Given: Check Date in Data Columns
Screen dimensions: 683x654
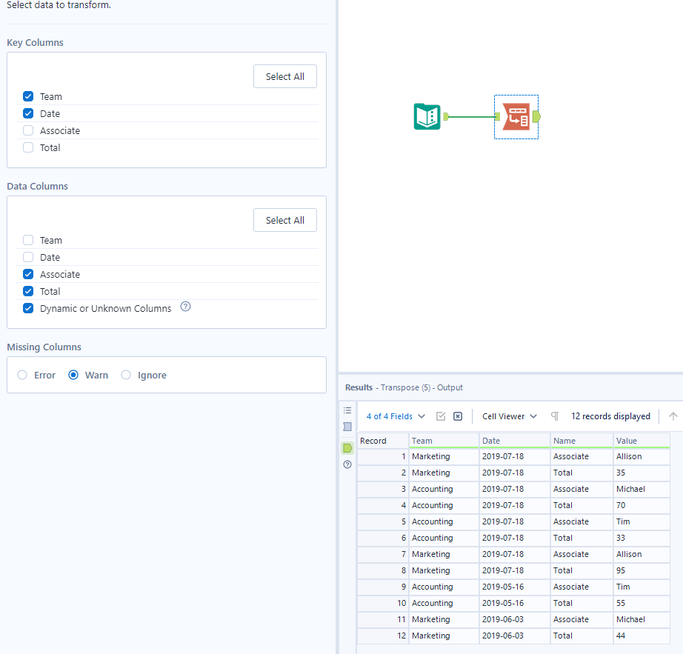Looking at the screenshot, I should [28, 257].
